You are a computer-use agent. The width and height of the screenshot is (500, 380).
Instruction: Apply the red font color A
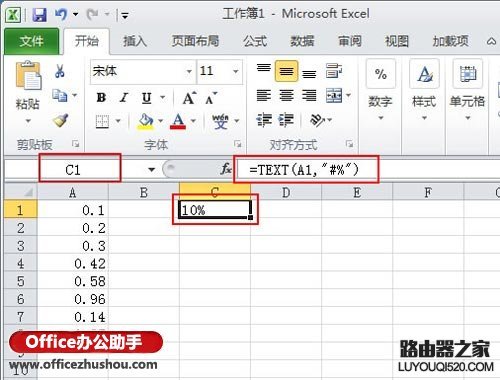point(178,121)
